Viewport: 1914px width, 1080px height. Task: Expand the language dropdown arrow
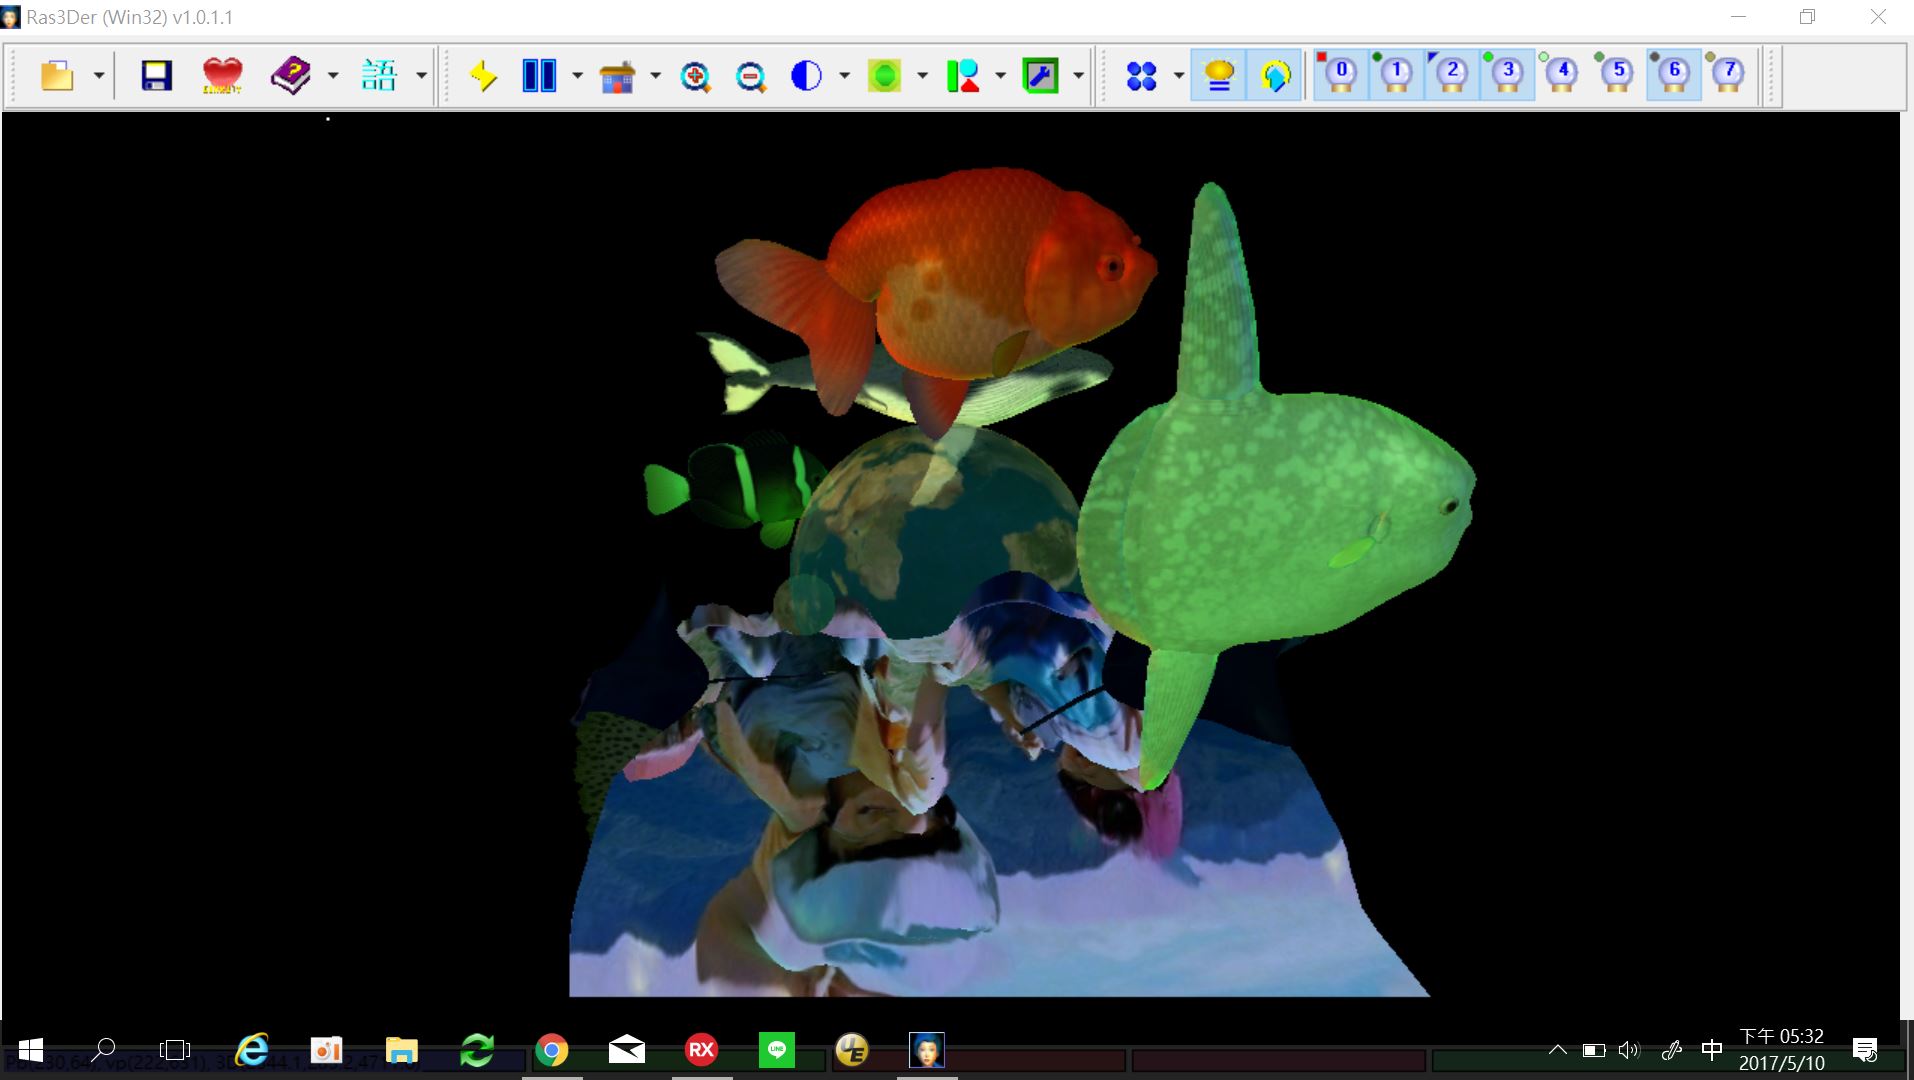coord(421,76)
